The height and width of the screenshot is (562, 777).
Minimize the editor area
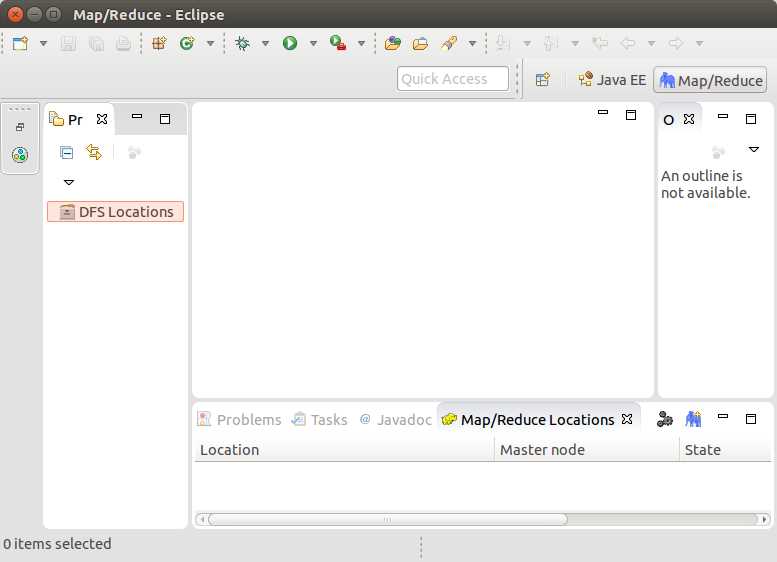point(603,112)
